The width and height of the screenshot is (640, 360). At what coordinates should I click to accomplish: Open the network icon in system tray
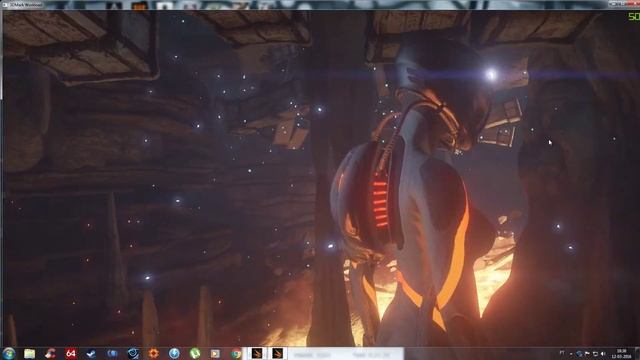(x=595, y=353)
